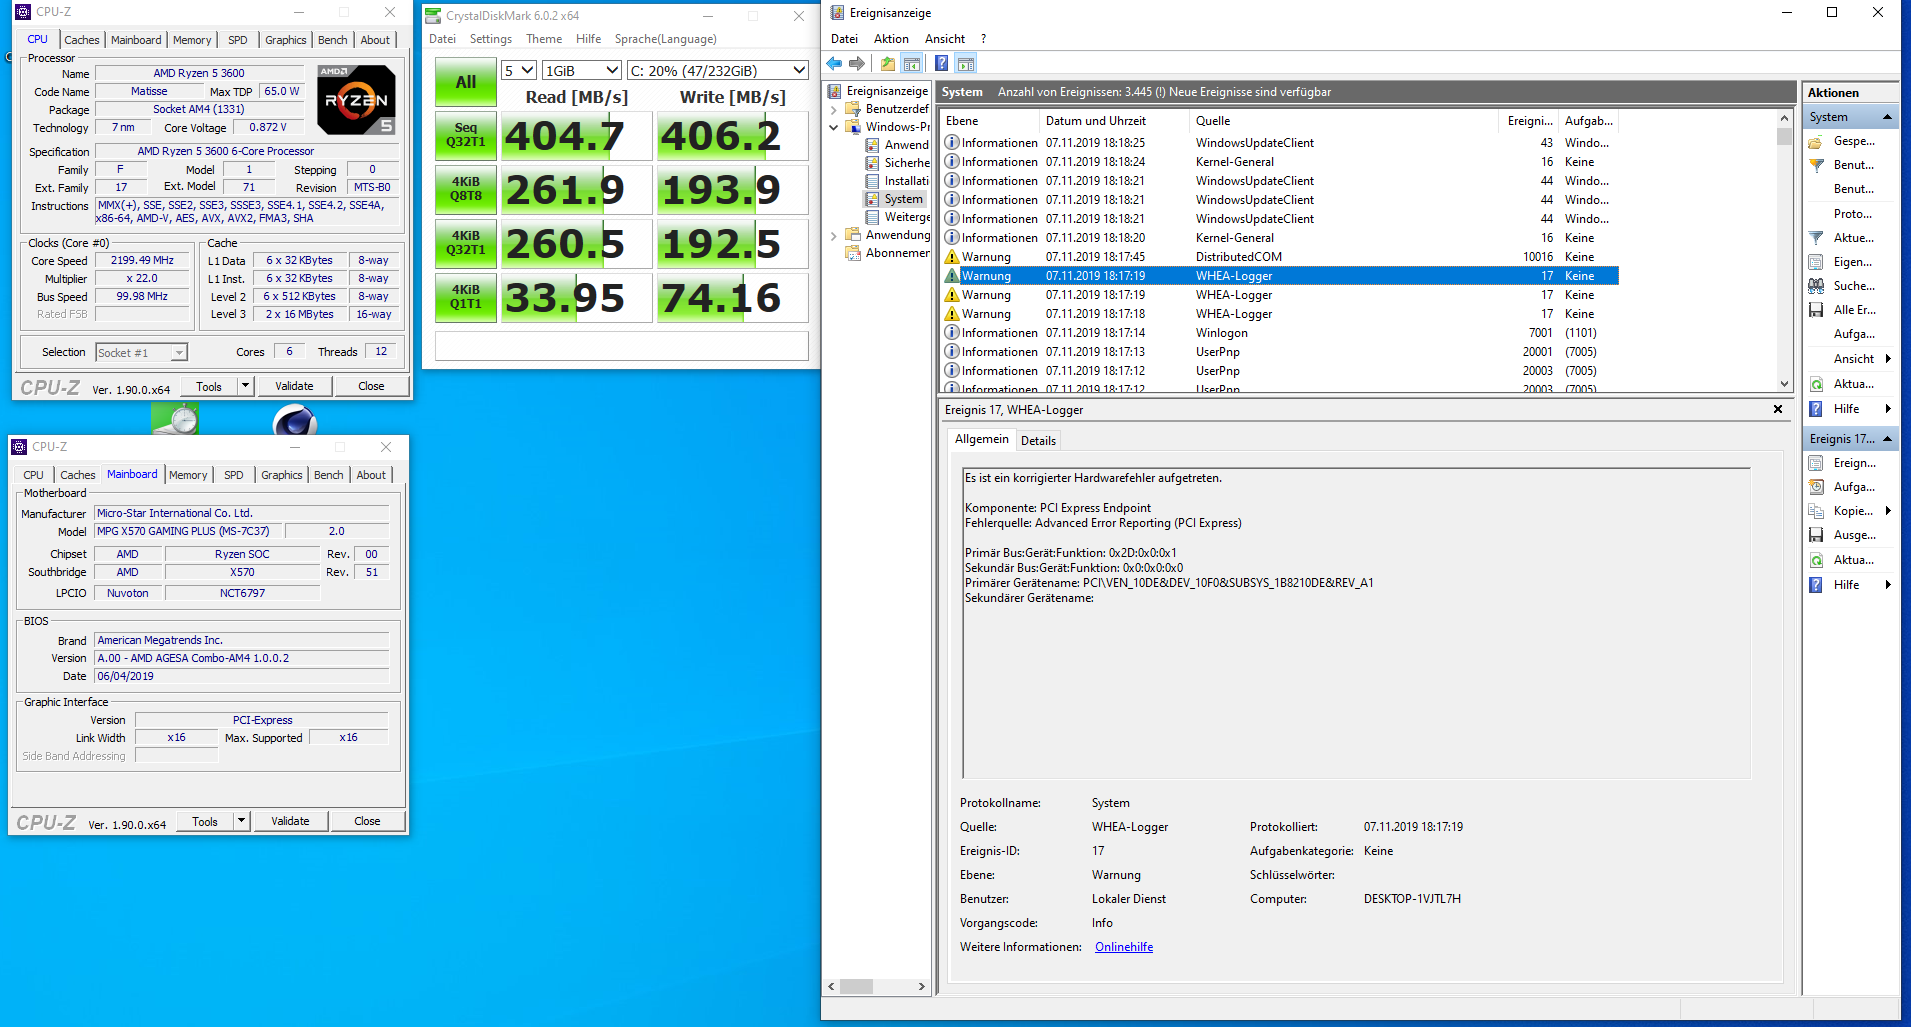The image size is (1911, 1027).
Task: Select the Winlogon event row with ID 7001
Action: (1280, 333)
